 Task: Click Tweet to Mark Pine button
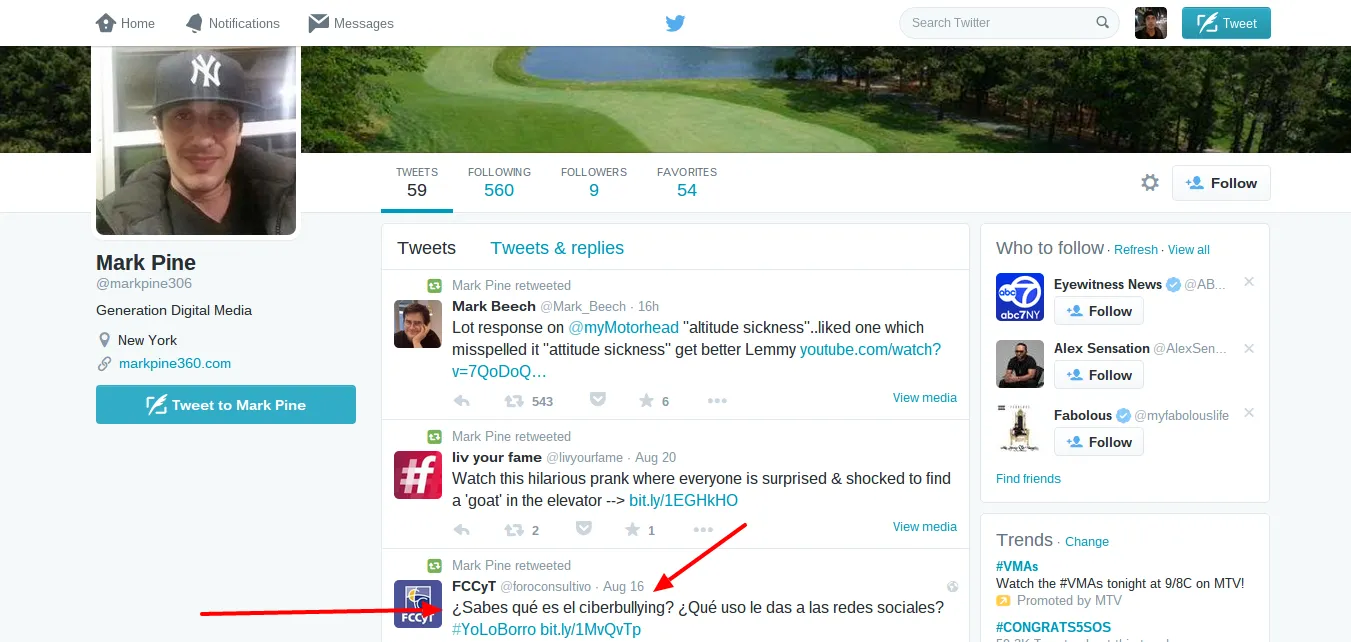pyautogui.click(x=226, y=405)
